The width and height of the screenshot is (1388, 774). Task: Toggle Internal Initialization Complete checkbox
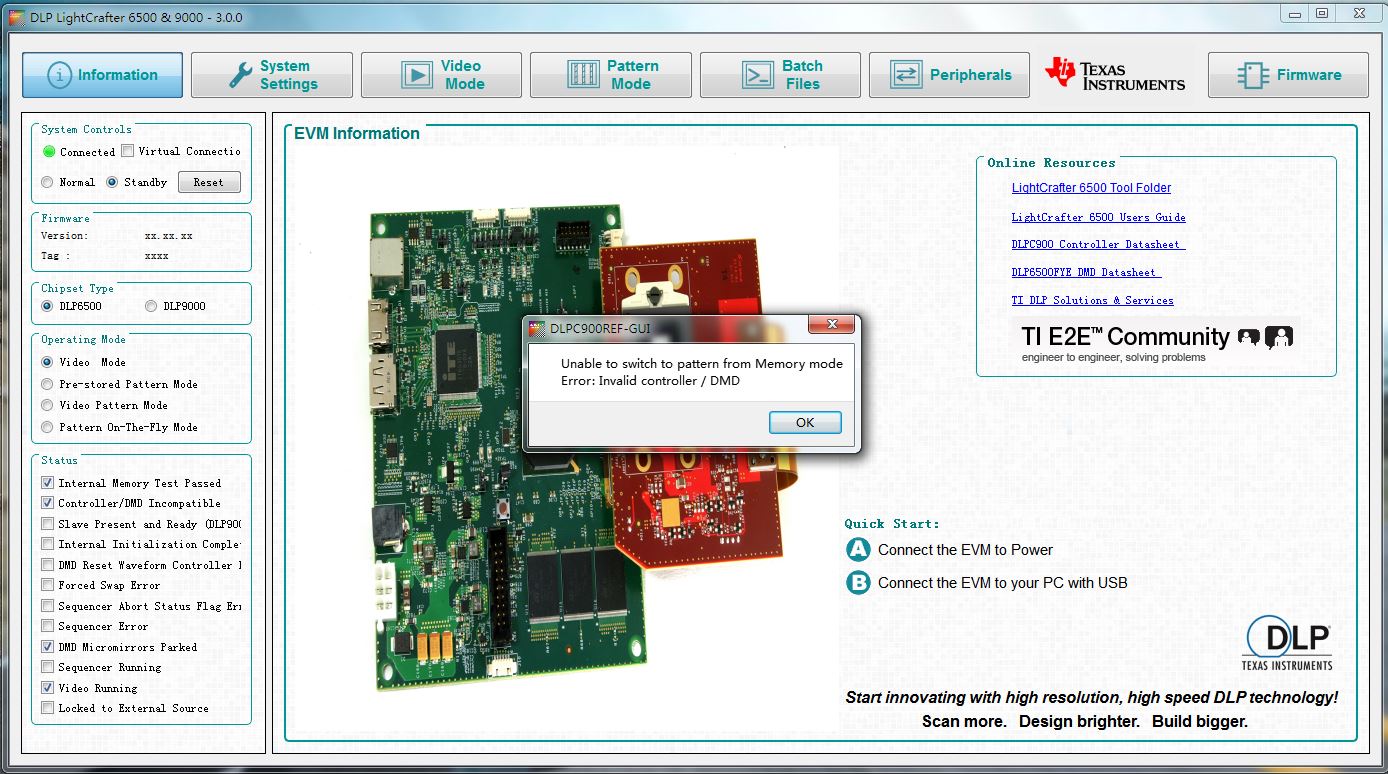coord(47,544)
